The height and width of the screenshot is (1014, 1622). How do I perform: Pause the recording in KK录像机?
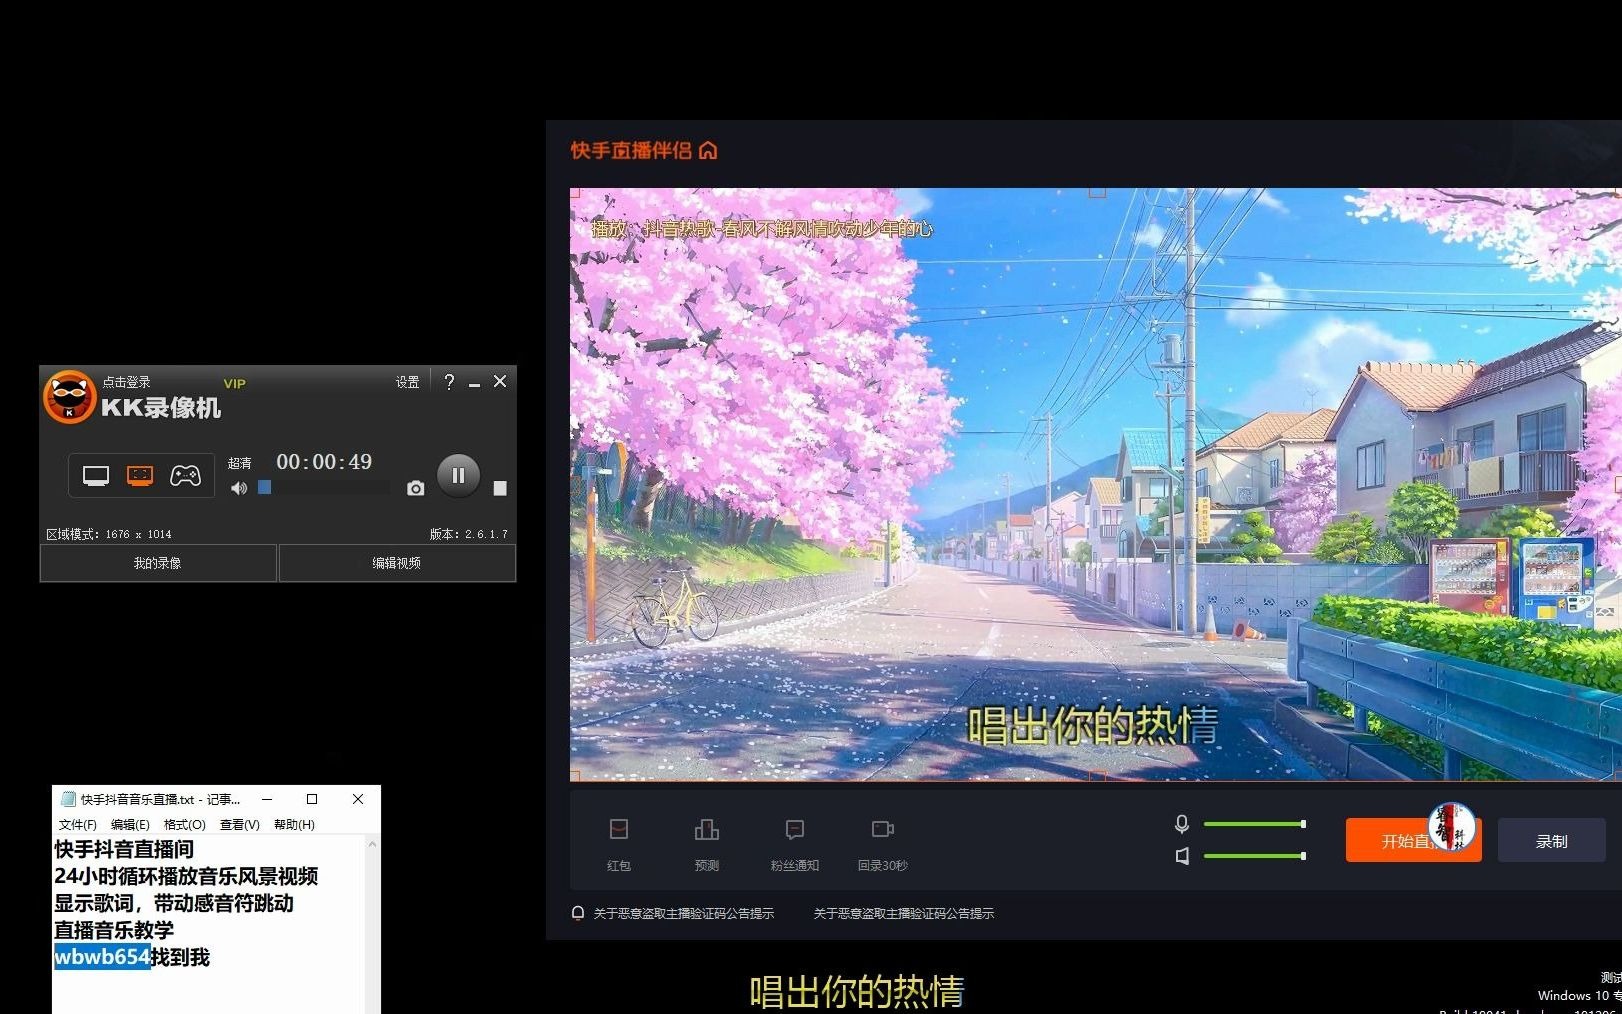[x=458, y=475]
